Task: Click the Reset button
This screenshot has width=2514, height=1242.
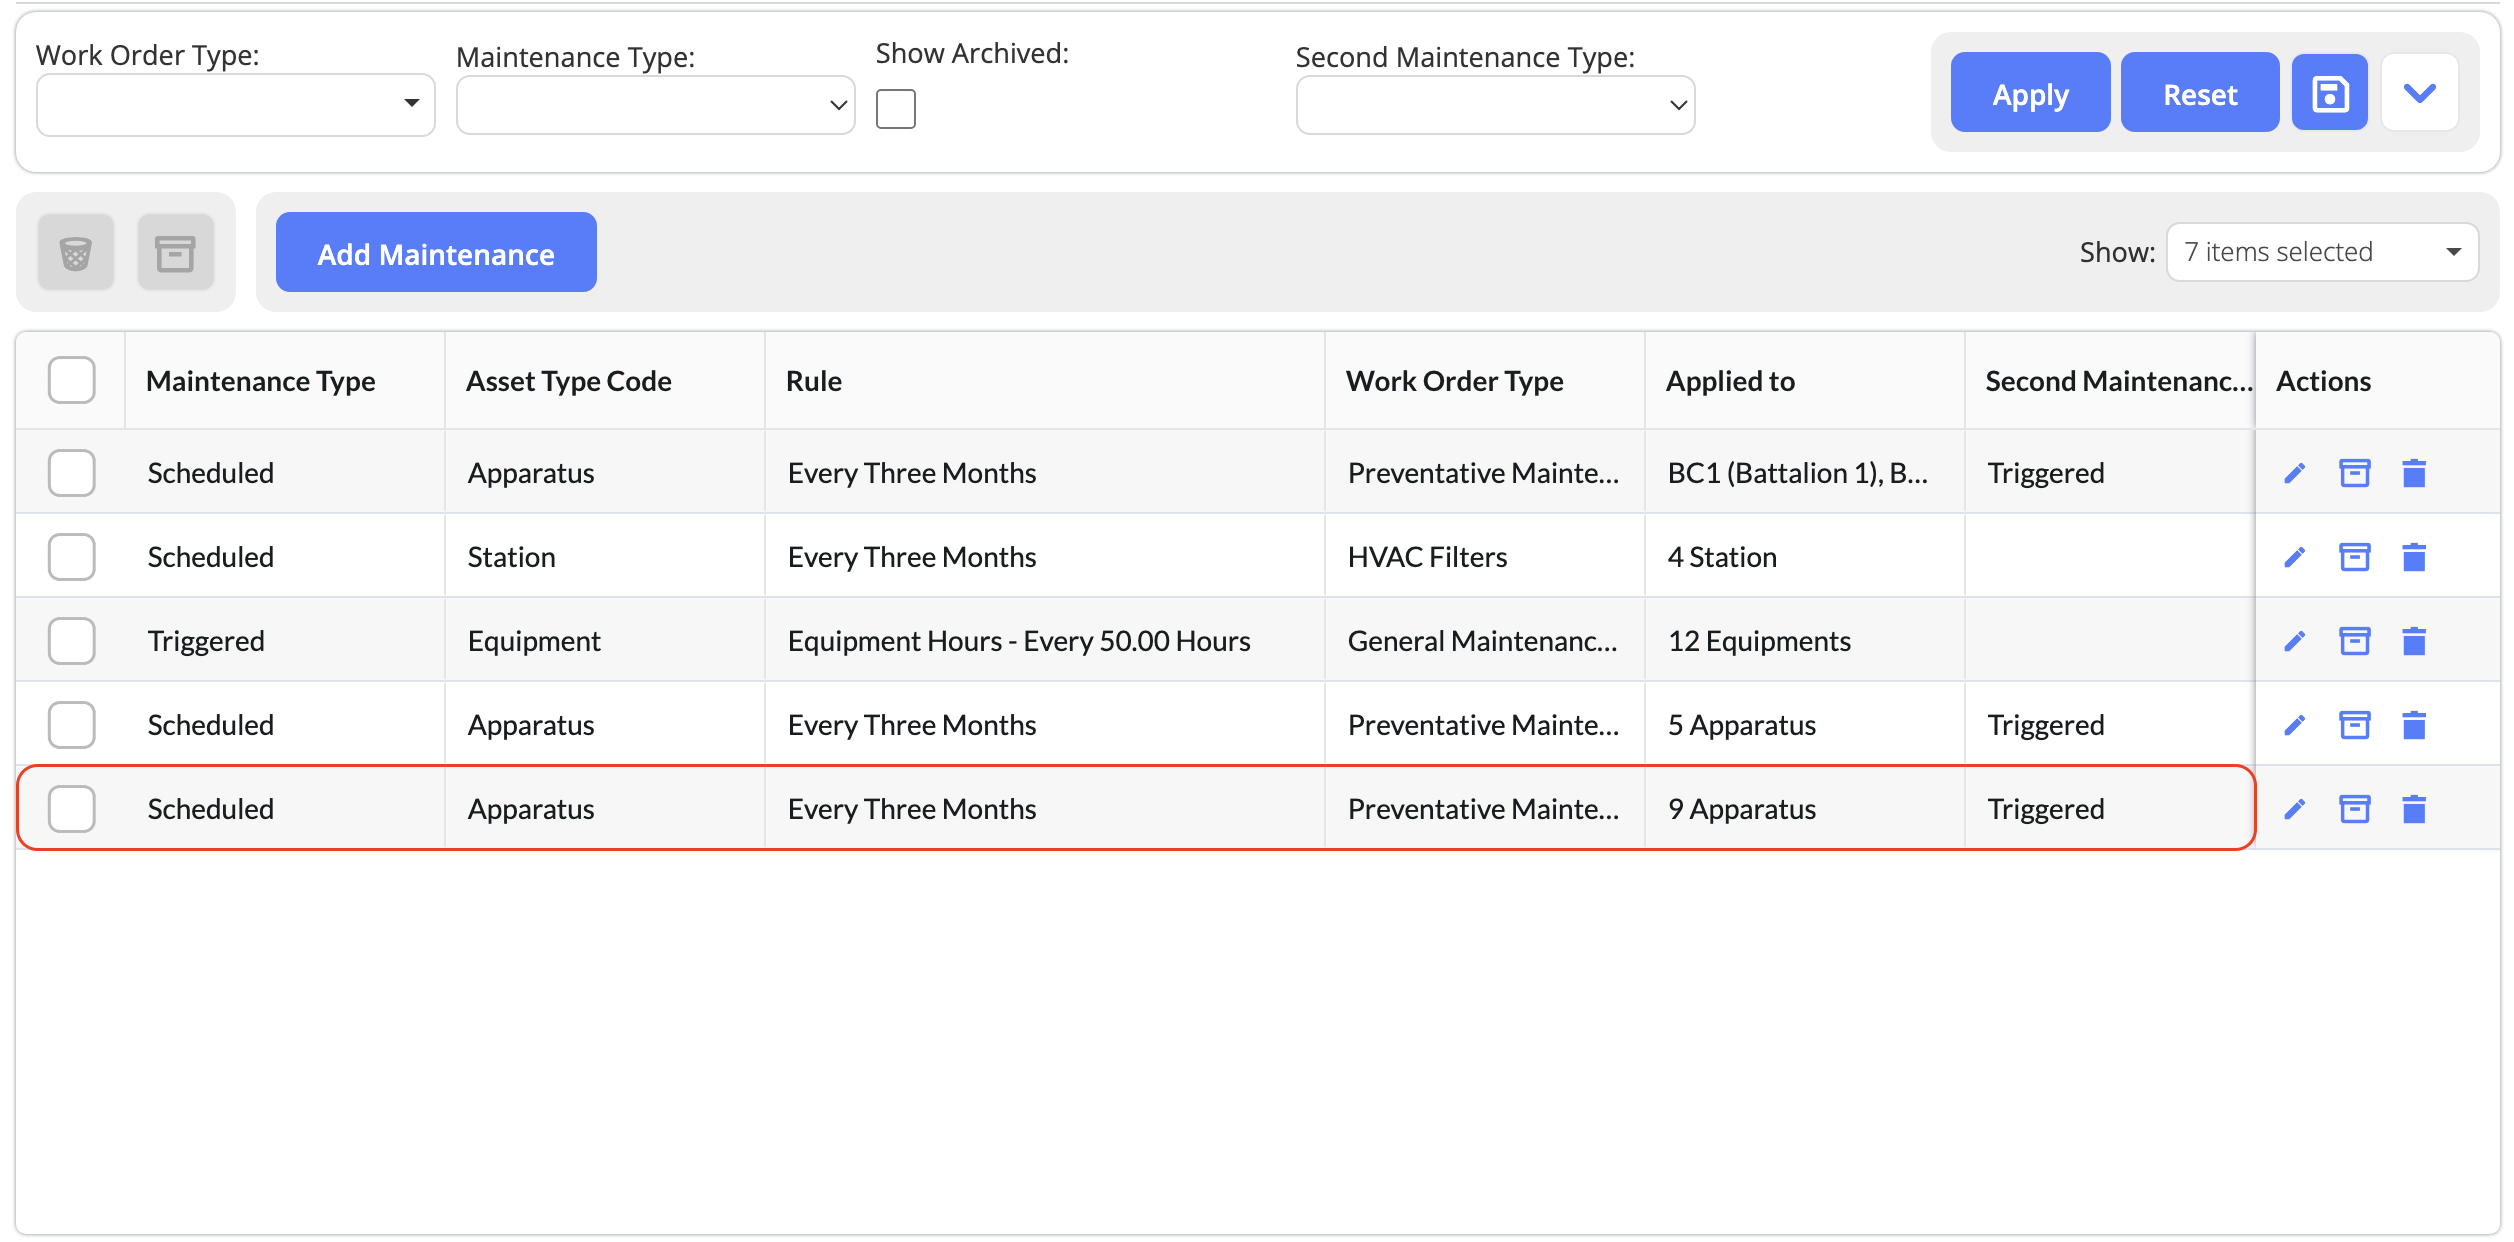Action: [2200, 94]
